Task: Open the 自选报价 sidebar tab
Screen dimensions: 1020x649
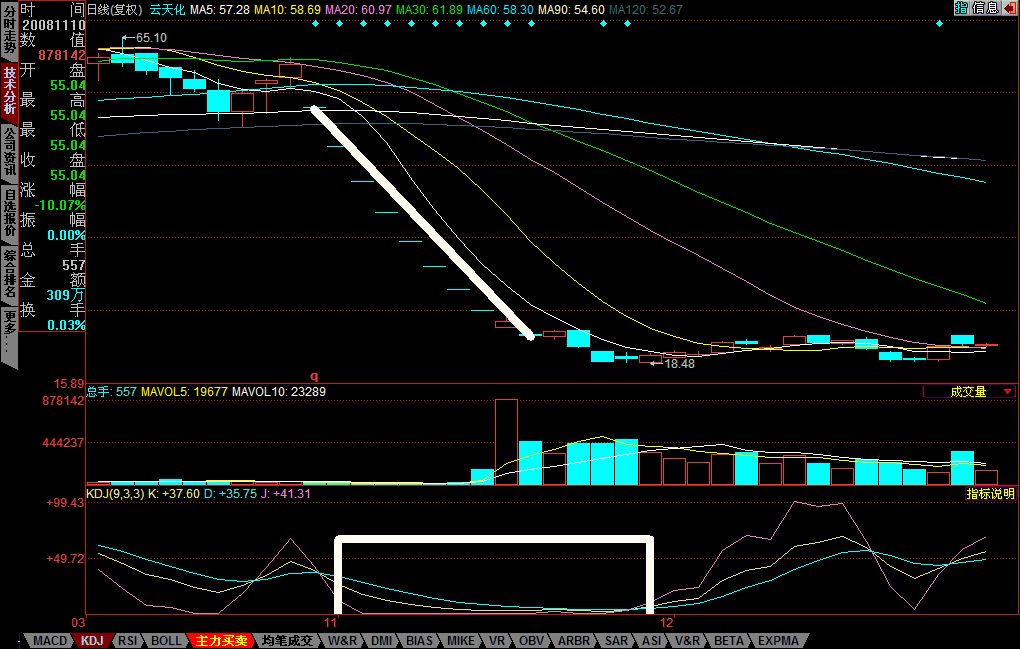Action: [x=9, y=211]
